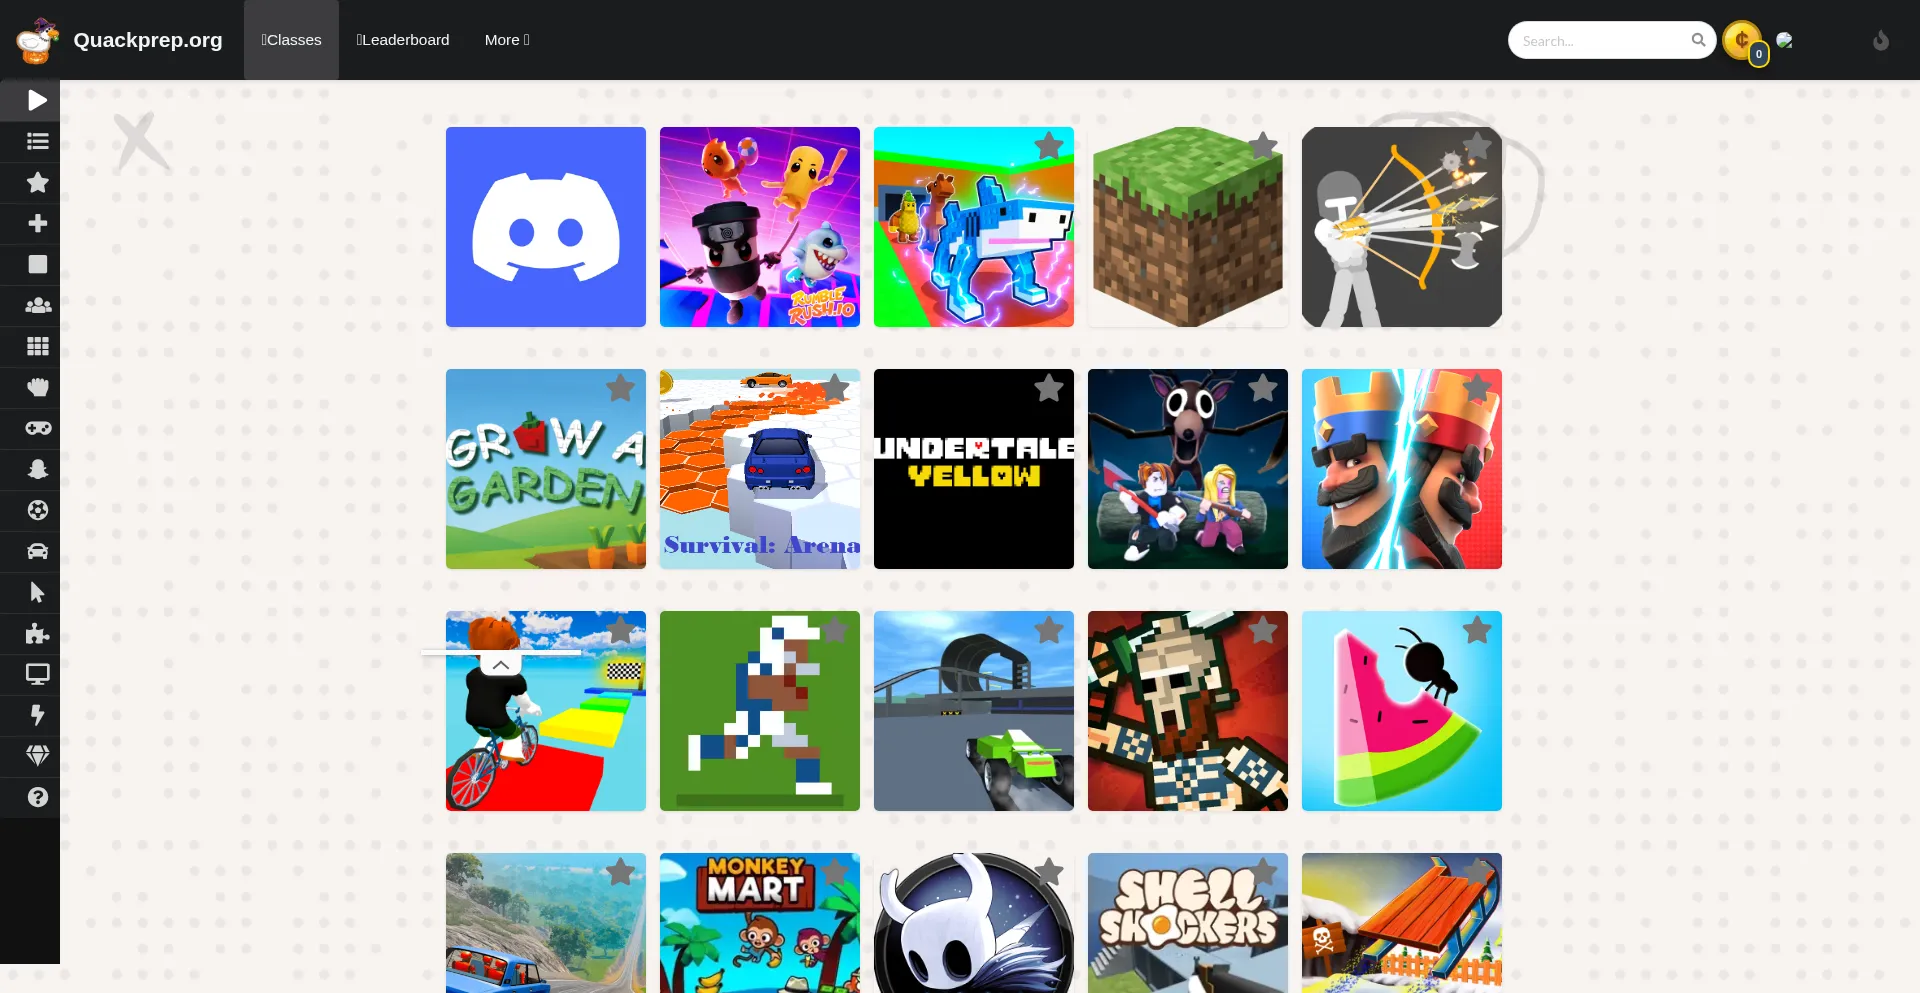Open the list view sidebar icon

[37, 141]
